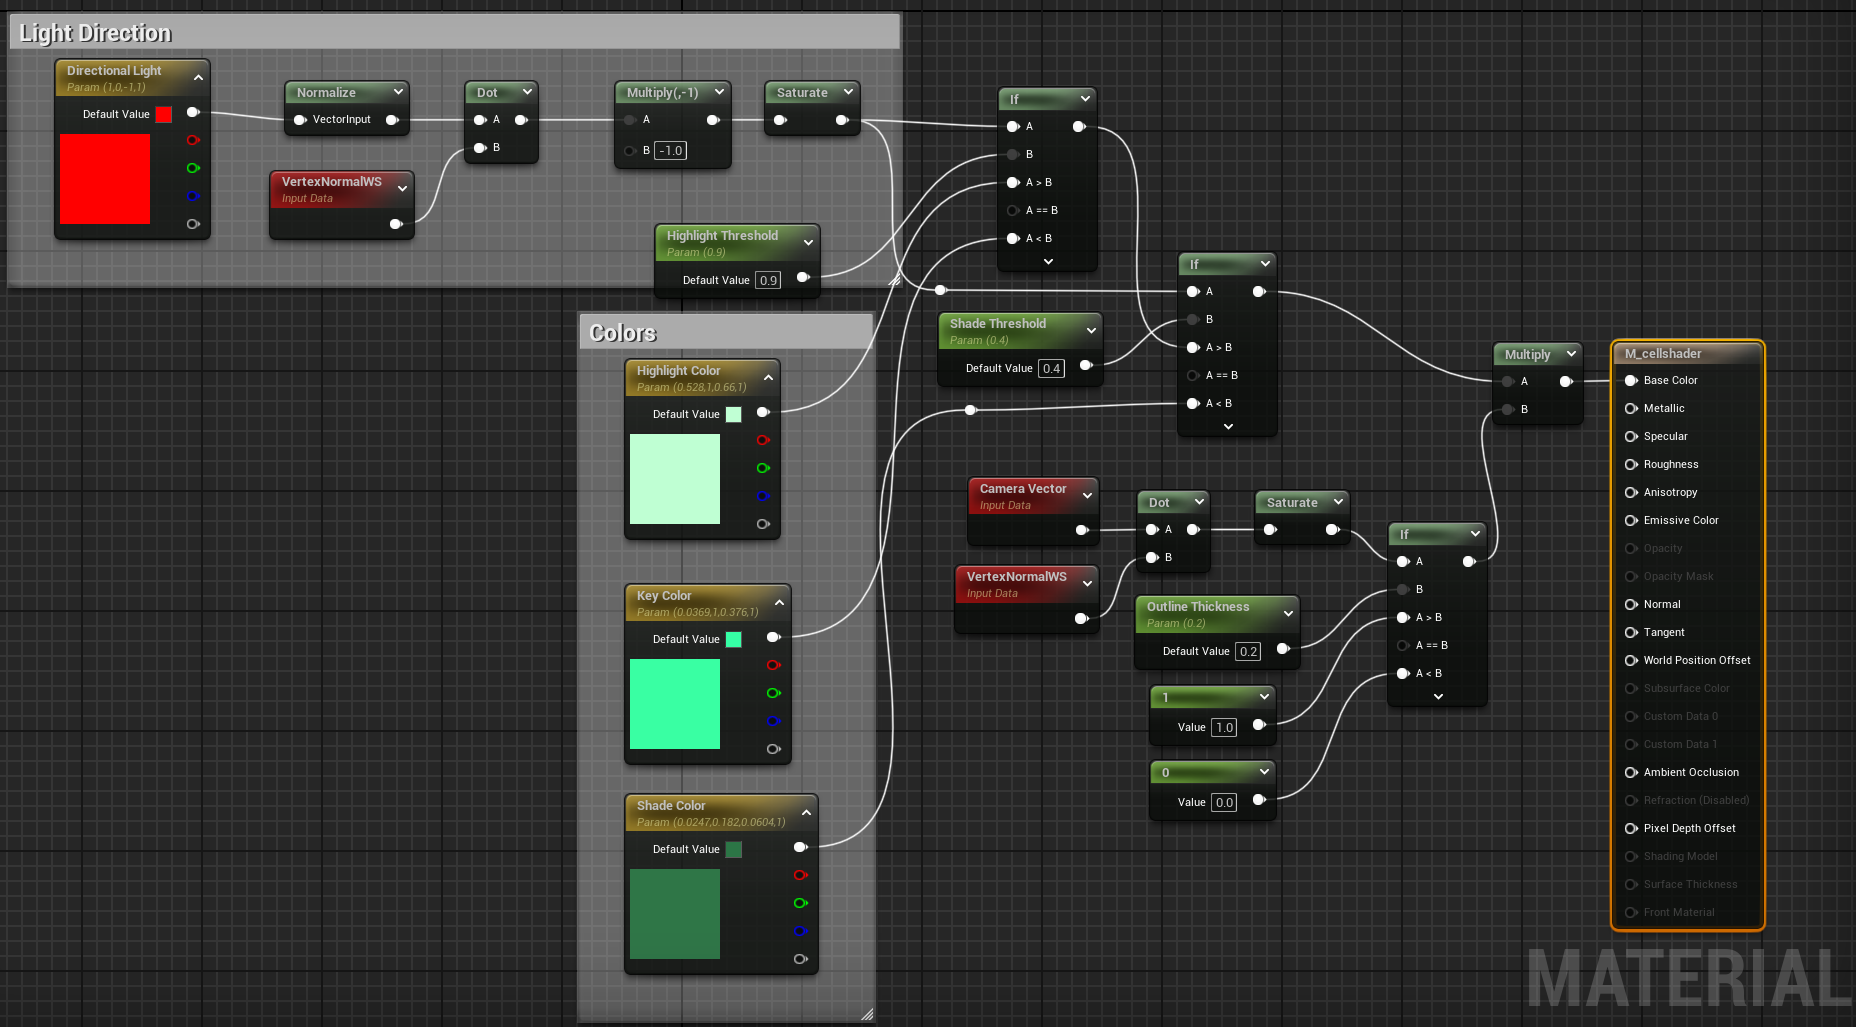Viewport: 1856px width, 1027px height.
Task: Edit the Outline Thickness default value 0.2
Action: click(x=1248, y=651)
